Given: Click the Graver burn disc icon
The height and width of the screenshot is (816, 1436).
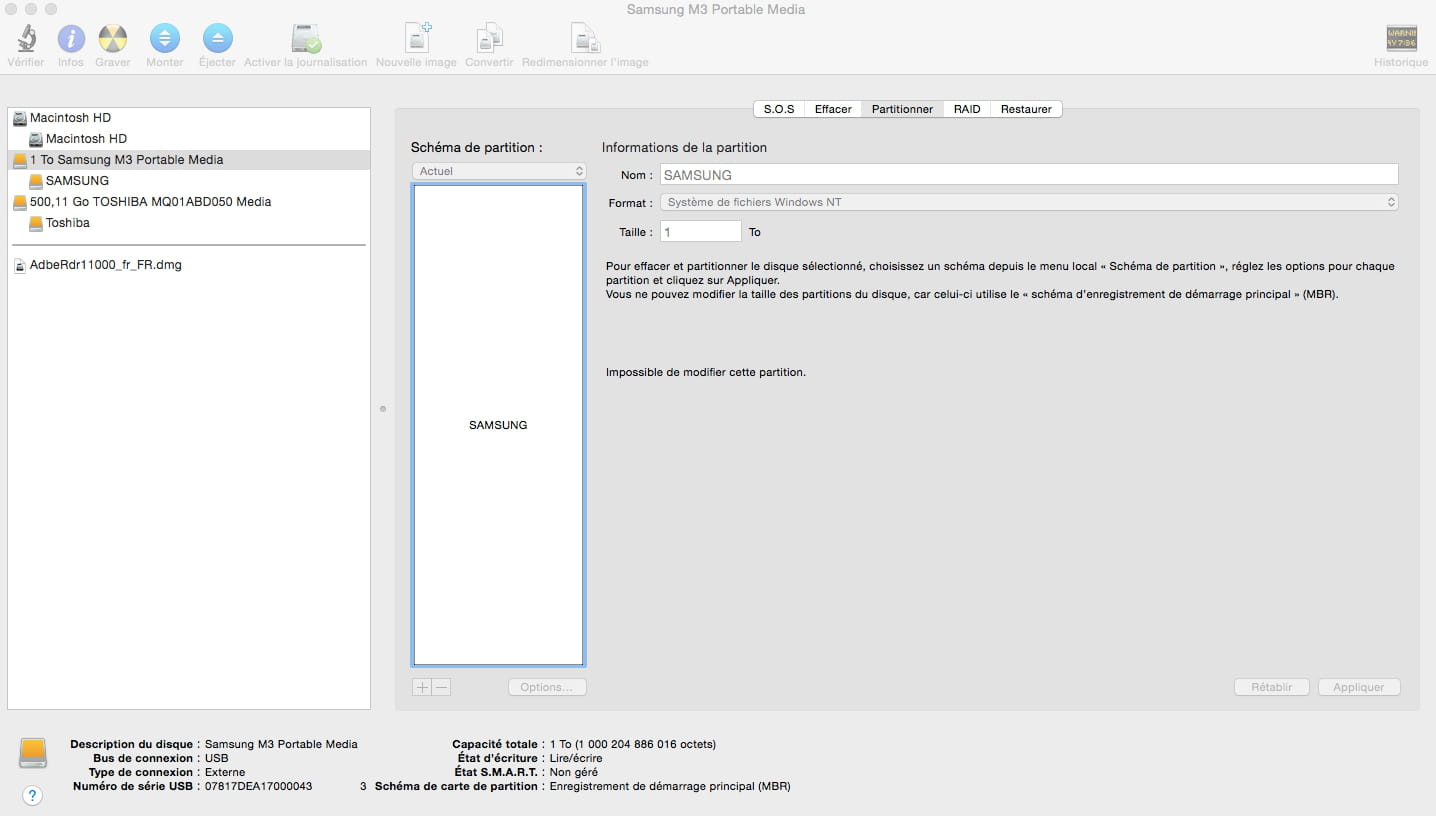Looking at the screenshot, I should (x=113, y=39).
